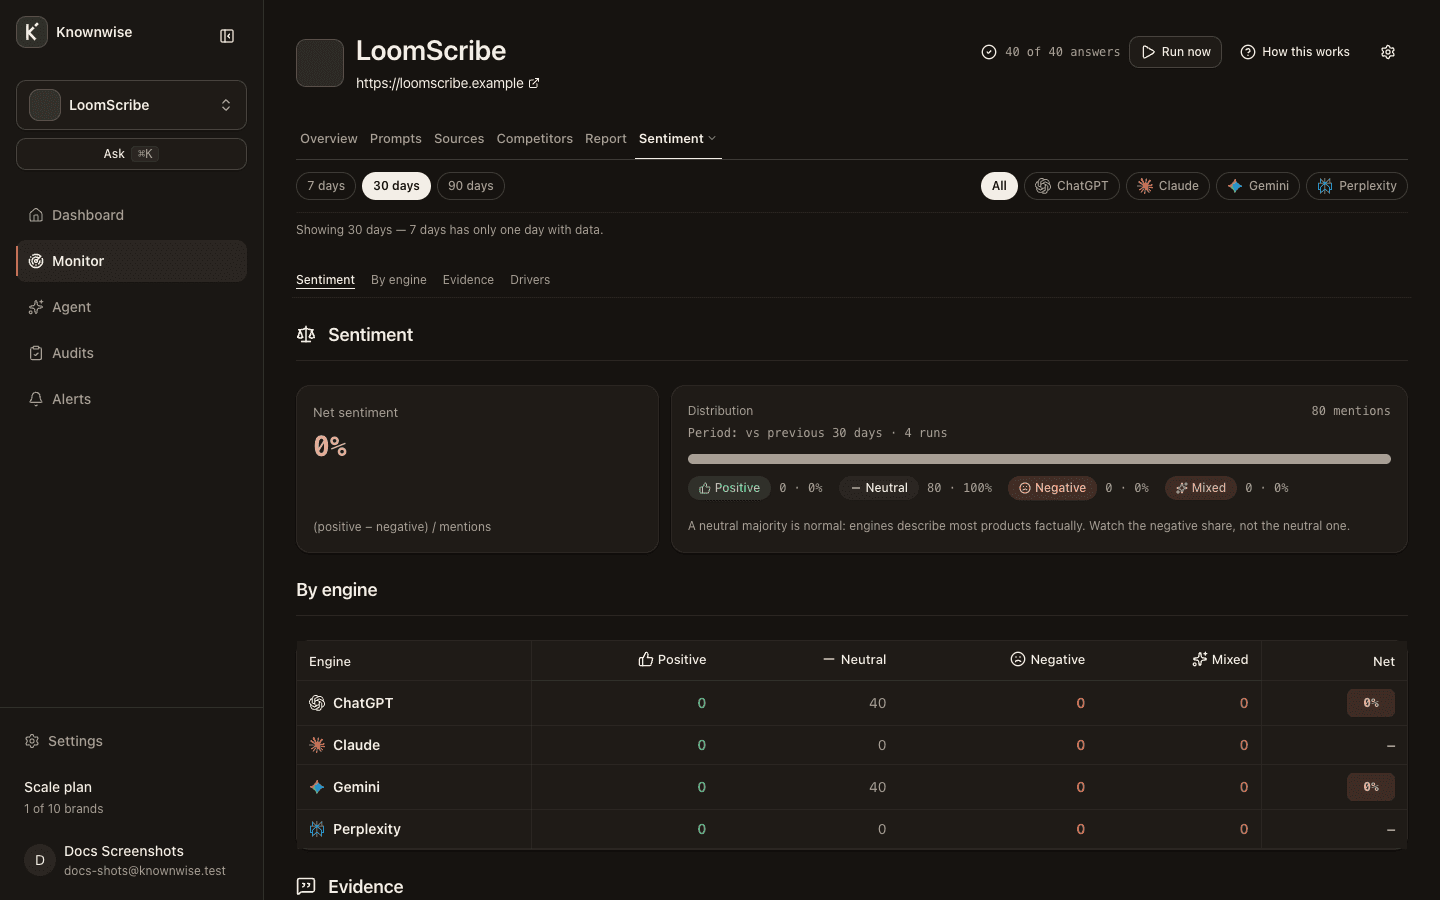Click the scales icon beside the Sentiment heading
The height and width of the screenshot is (900, 1440).
tap(306, 335)
